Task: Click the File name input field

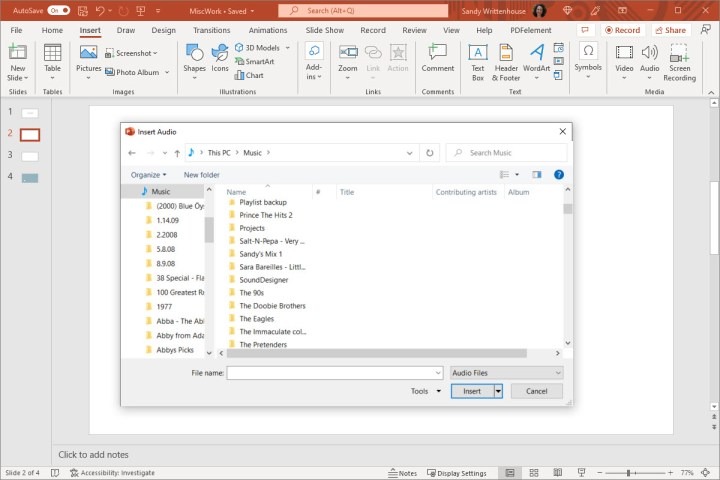Action: point(331,373)
